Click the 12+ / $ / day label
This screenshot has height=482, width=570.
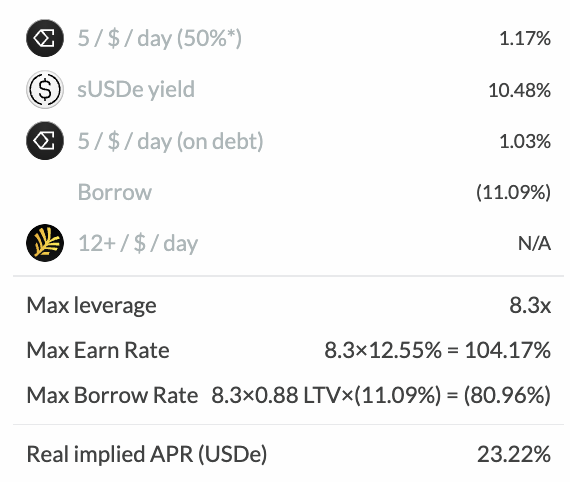[138, 243]
